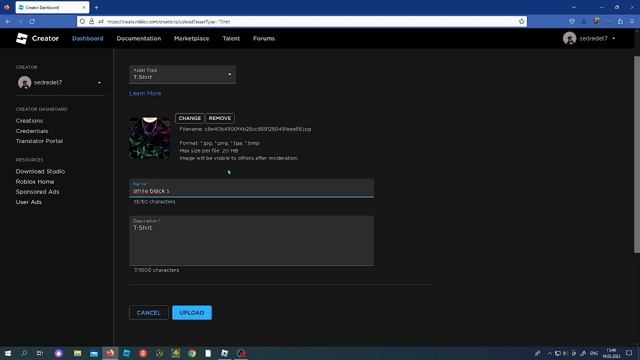
Task: Open the Talent menu item
Action: pyautogui.click(x=231, y=38)
